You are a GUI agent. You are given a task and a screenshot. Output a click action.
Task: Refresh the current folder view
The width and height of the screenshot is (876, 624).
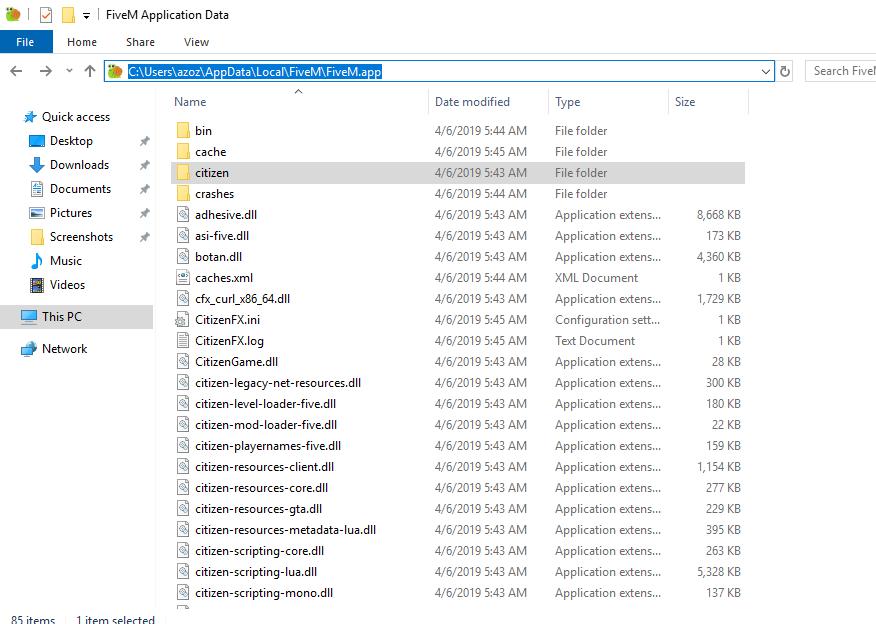click(785, 72)
